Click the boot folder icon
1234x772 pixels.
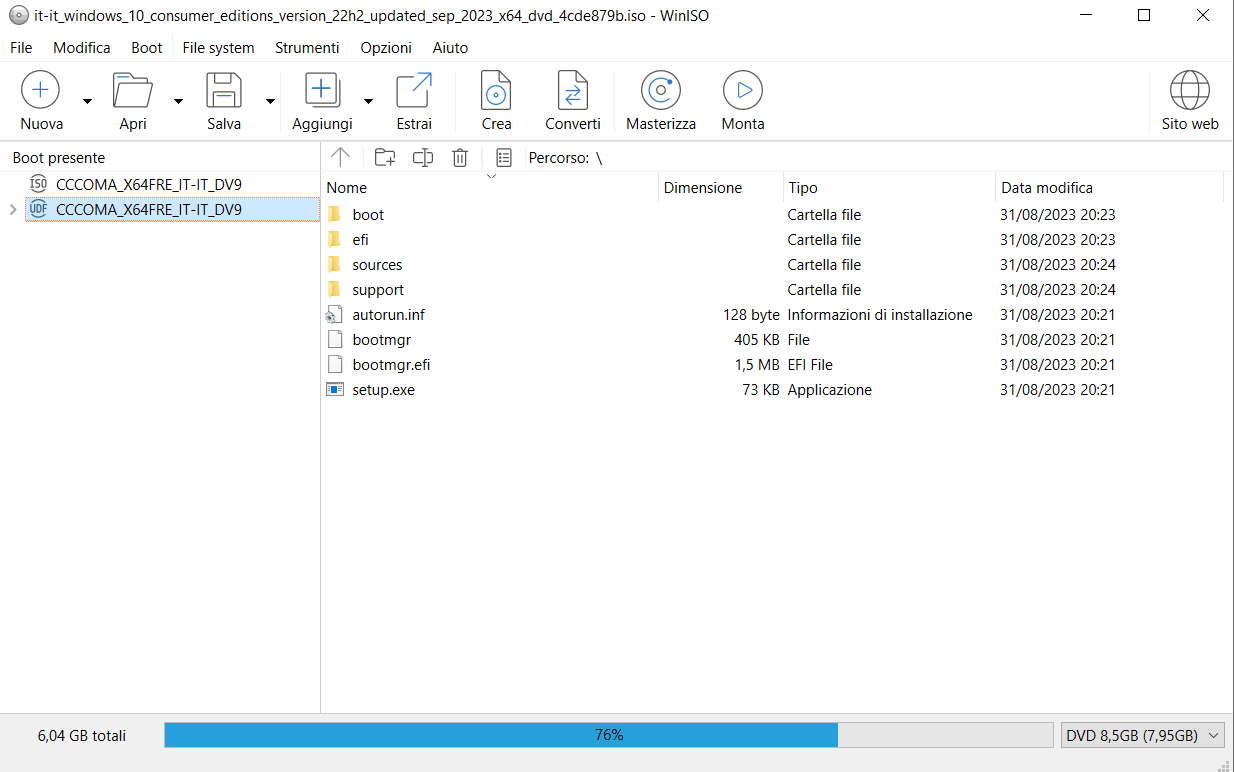[x=334, y=214]
